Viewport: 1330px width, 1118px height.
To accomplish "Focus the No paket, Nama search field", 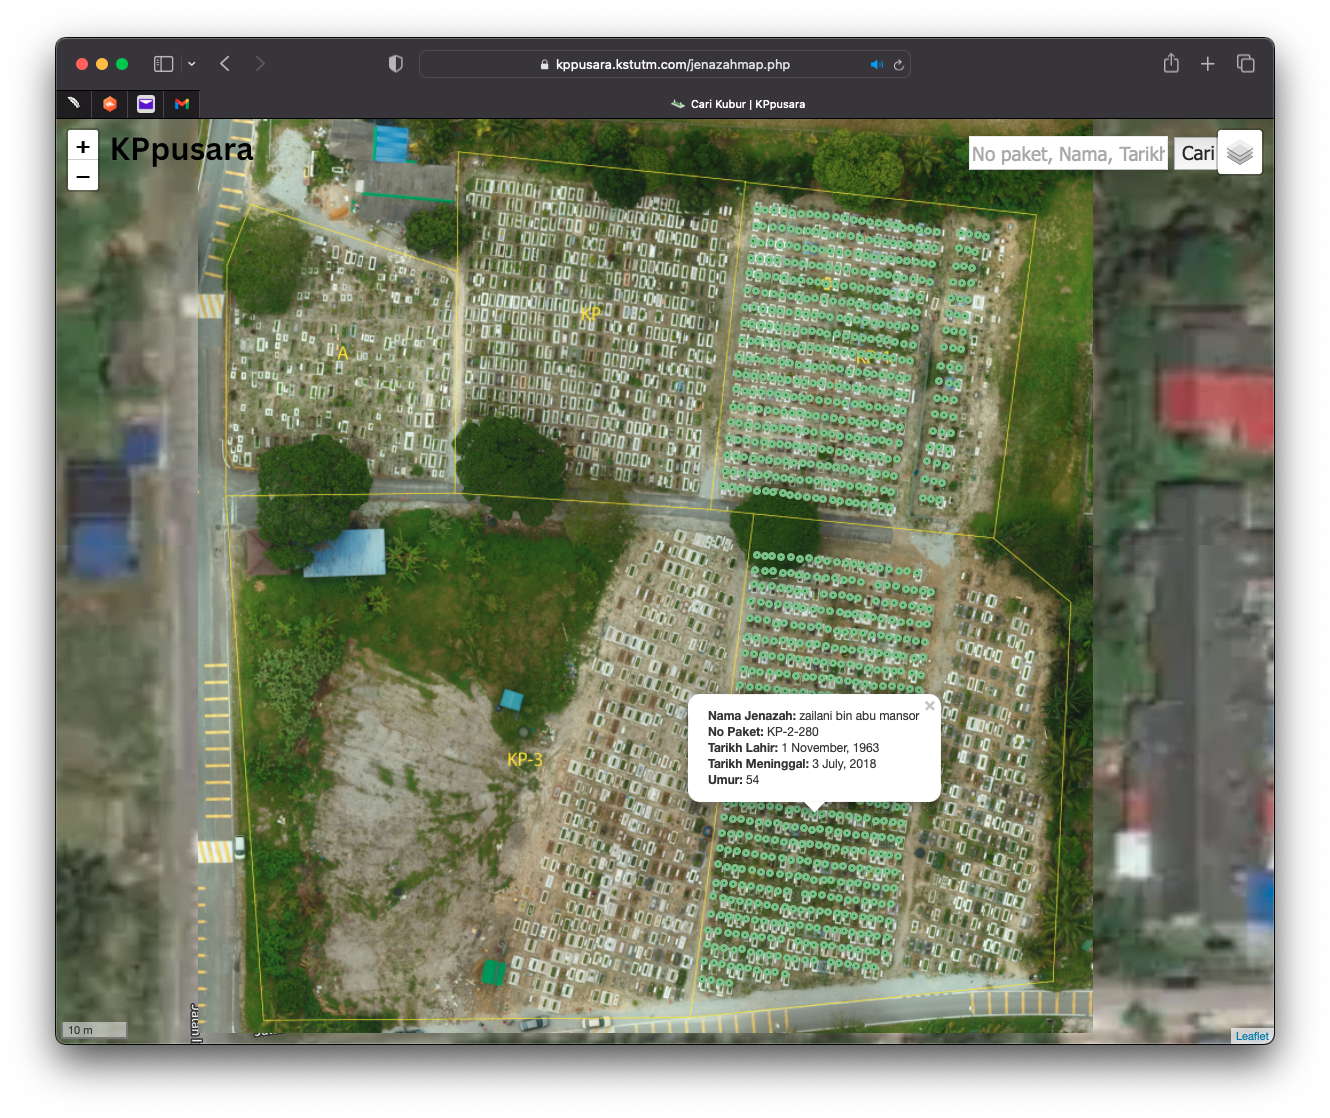I will [x=1067, y=153].
